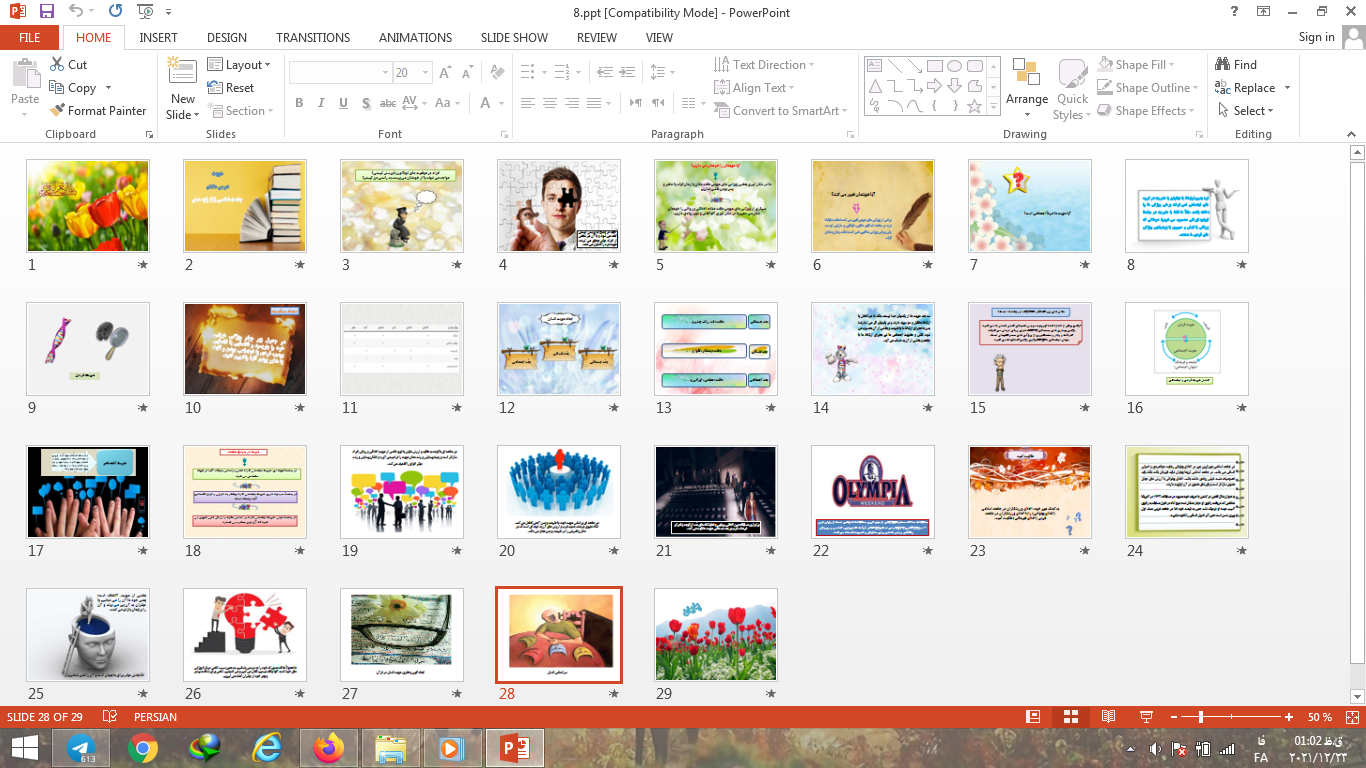The height and width of the screenshot is (768, 1366).
Task: Click the Reset button in Slides group
Action: click(x=231, y=88)
